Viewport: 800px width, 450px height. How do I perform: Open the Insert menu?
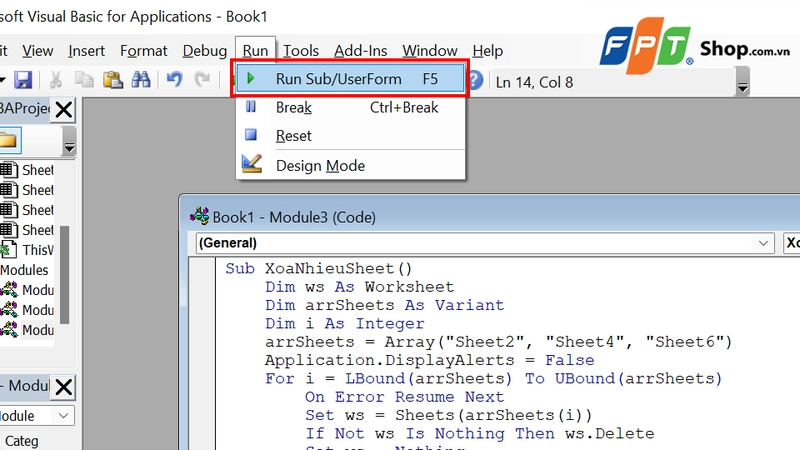tap(86, 51)
